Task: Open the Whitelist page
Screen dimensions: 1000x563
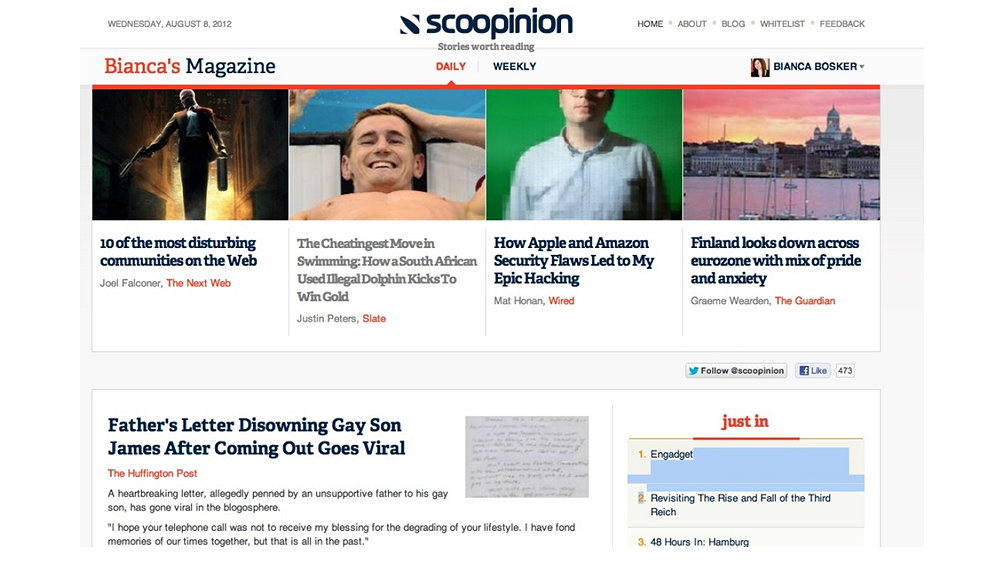Action: pos(782,24)
